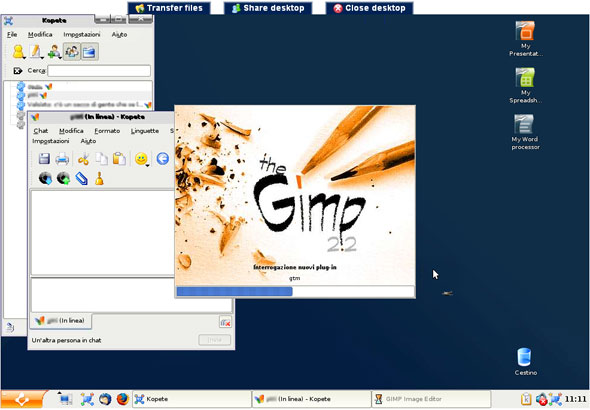Click the clear search icon beside Cerca

coord(17,70)
